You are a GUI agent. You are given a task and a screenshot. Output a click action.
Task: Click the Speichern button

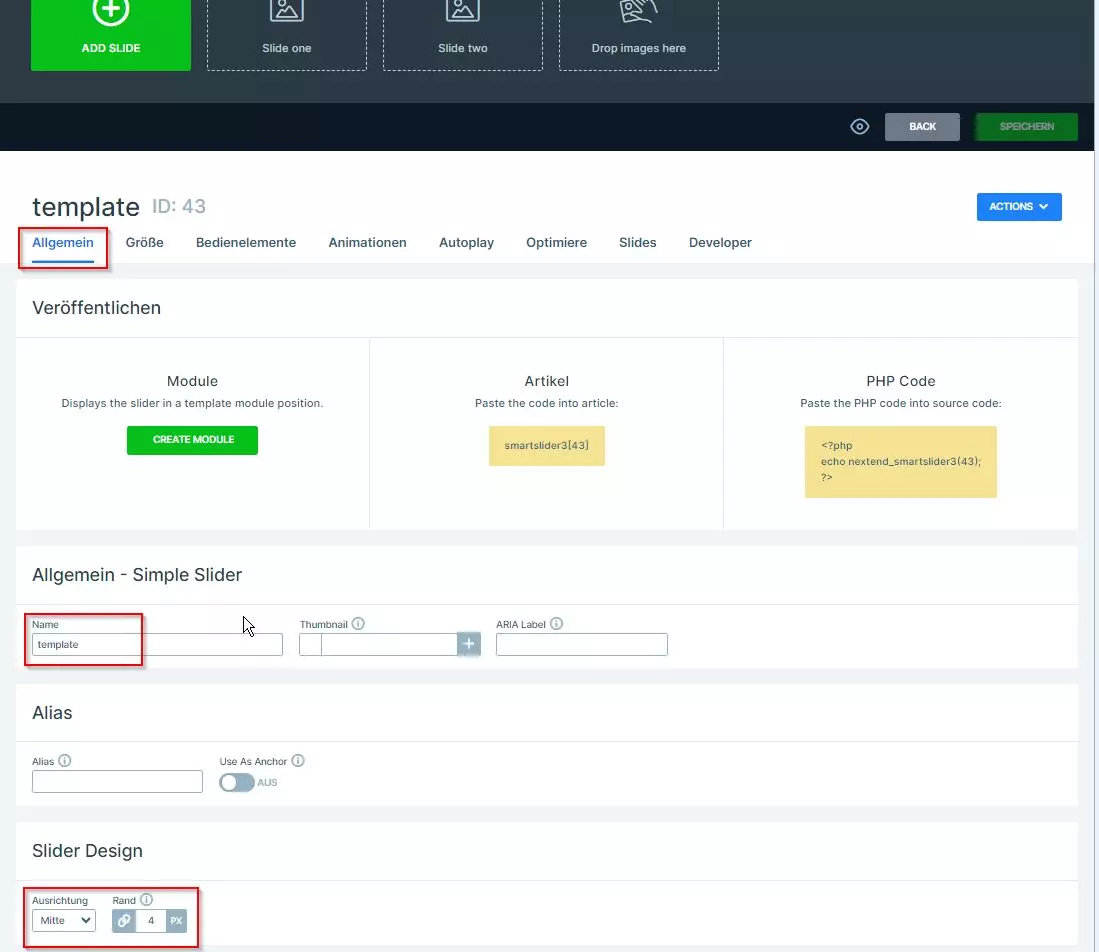pyautogui.click(x=1026, y=127)
